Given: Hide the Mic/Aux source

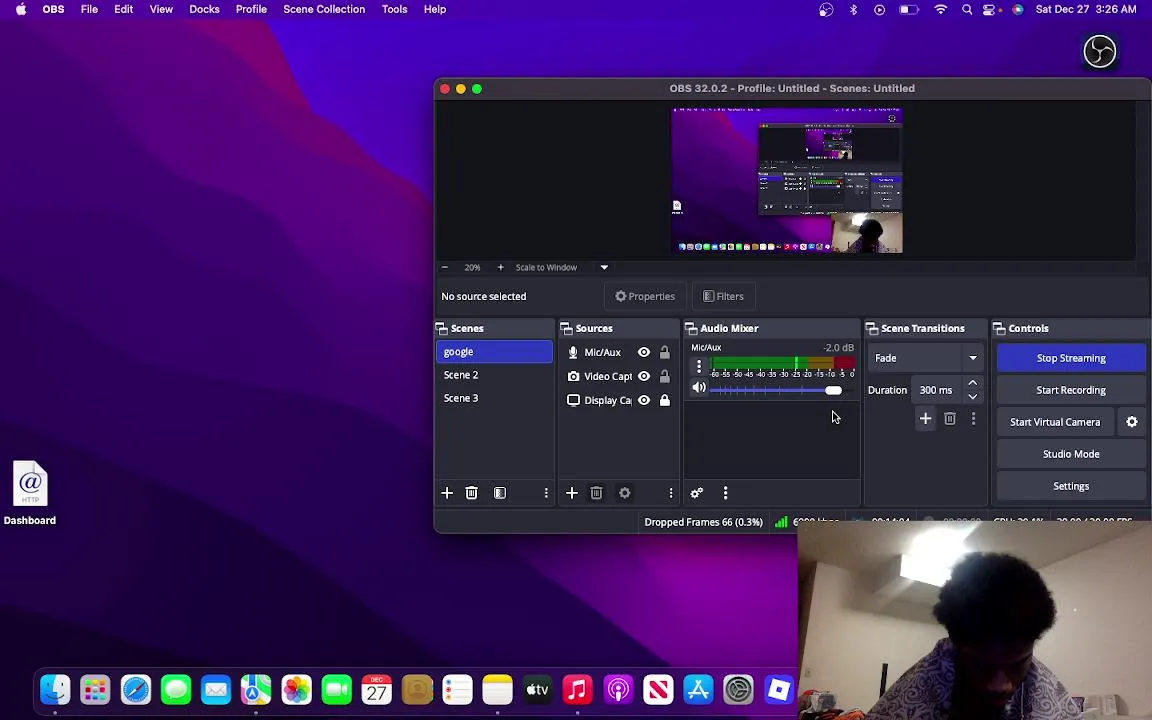Looking at the screenshot, I should point(644,353).
